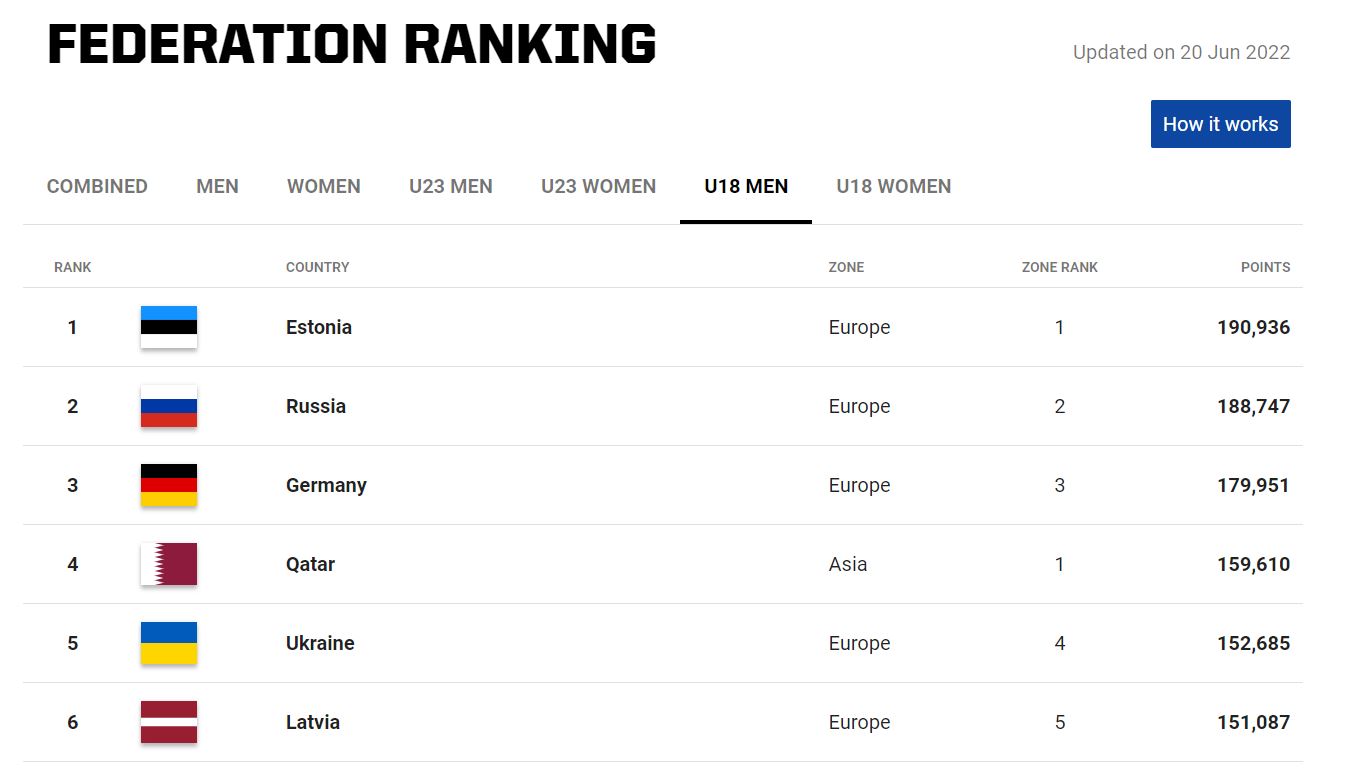The width and height of the screenshot is (1351, 776).
Task: Click the Latvia flag icon
Action: pos(168,722)
